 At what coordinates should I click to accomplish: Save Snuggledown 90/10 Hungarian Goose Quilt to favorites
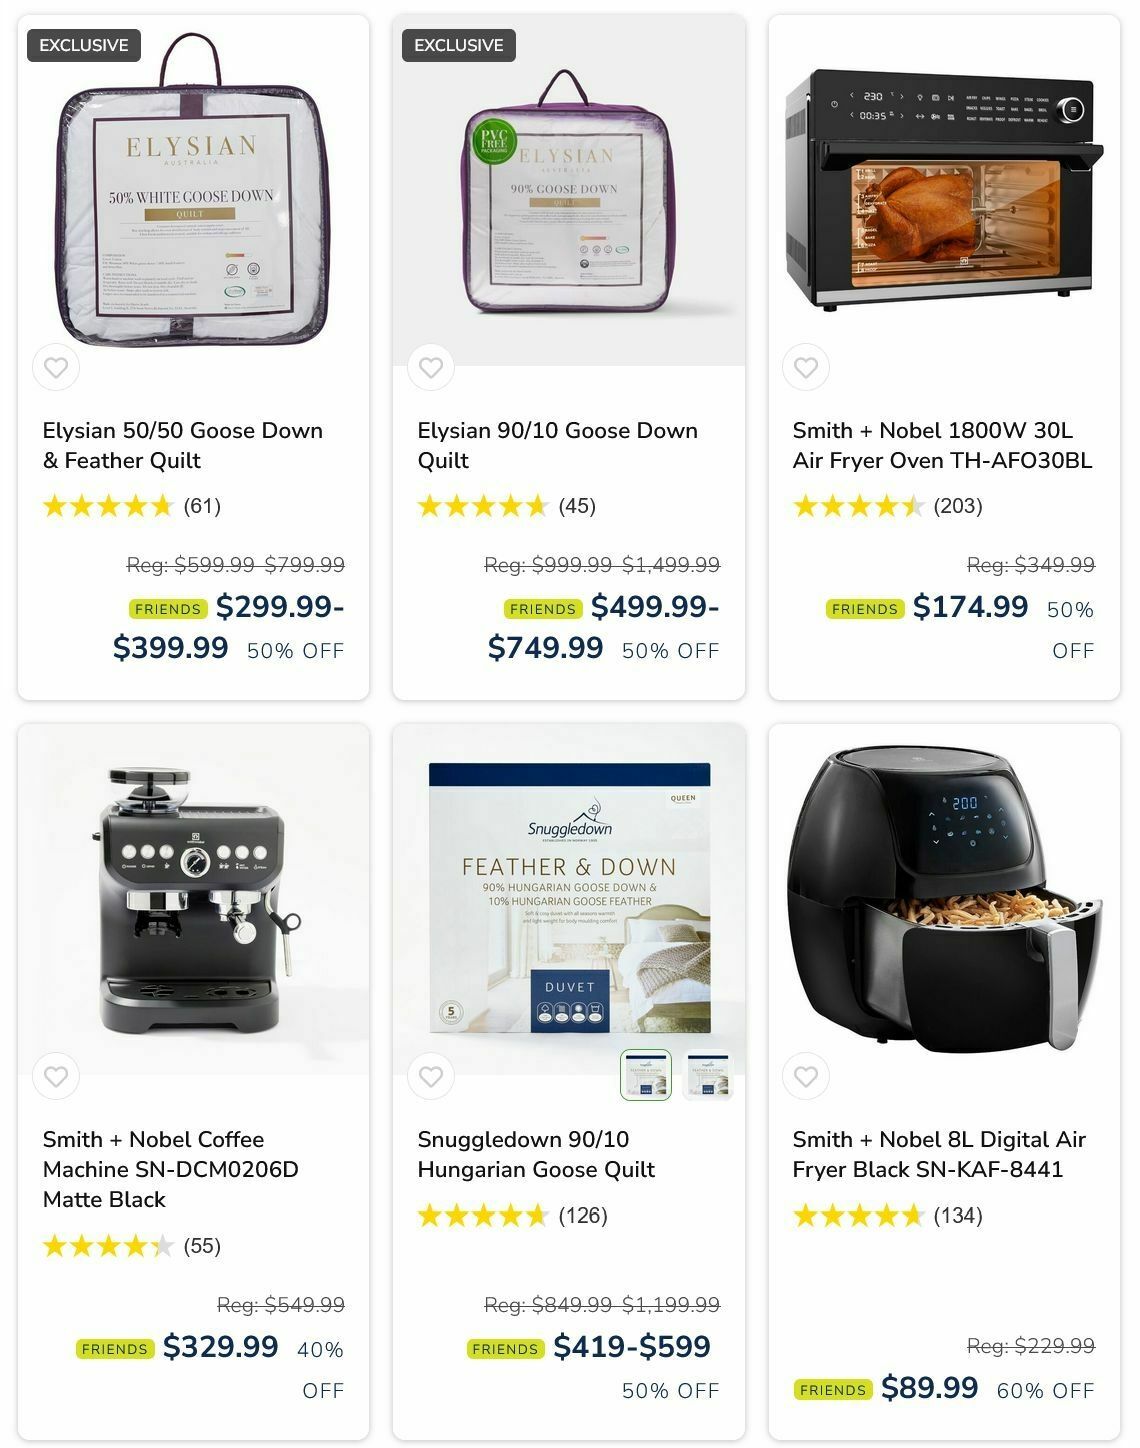[431, 1077]
